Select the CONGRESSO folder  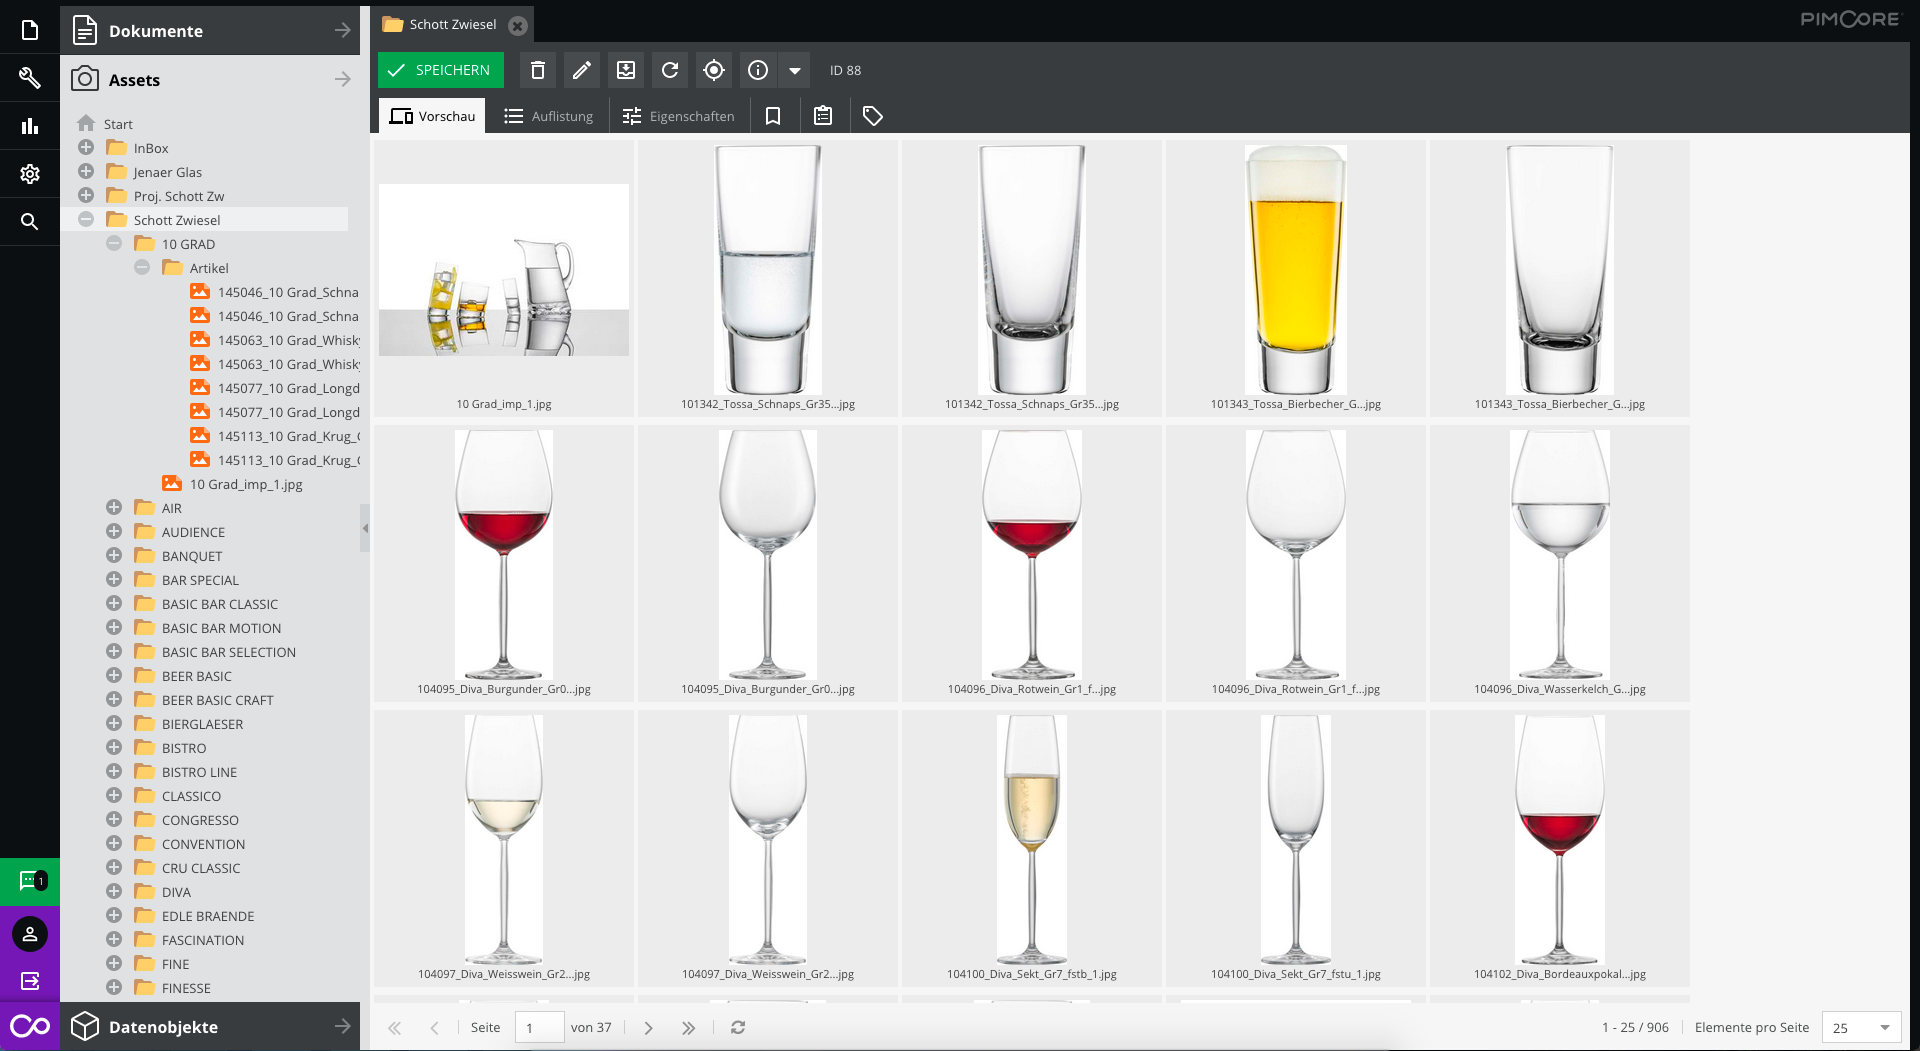point(200,820)
